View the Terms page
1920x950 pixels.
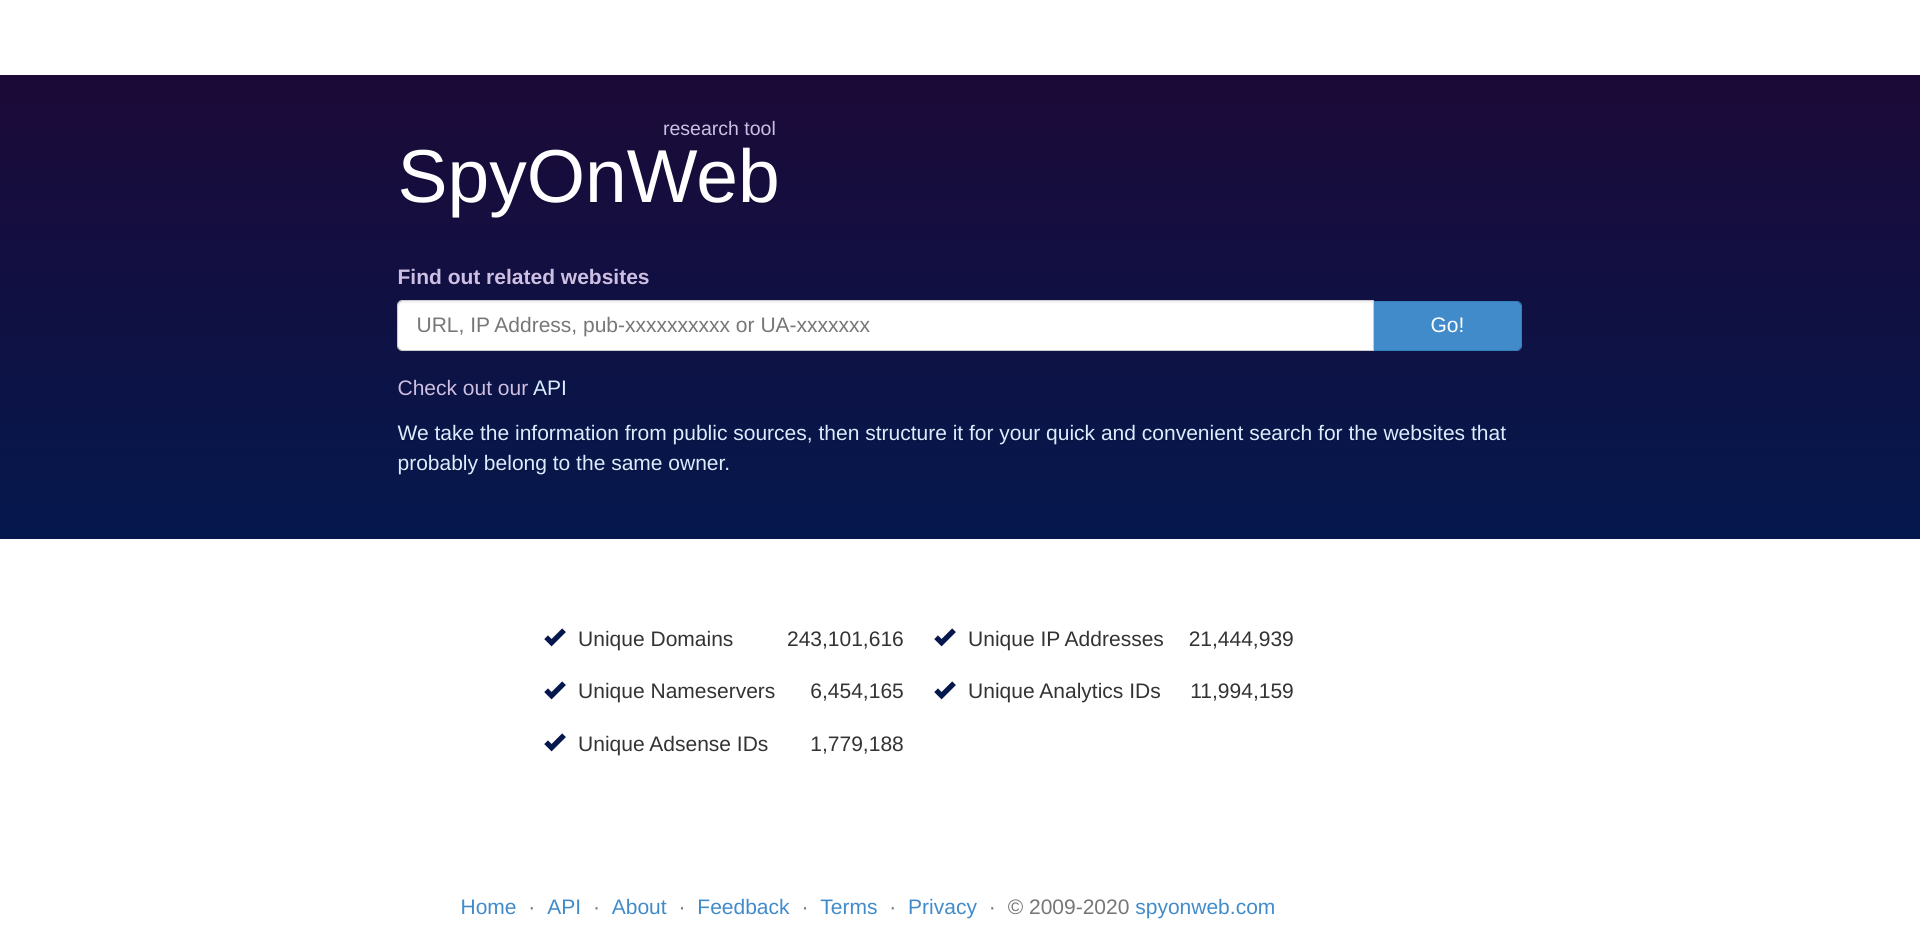(x=848, y=907)
